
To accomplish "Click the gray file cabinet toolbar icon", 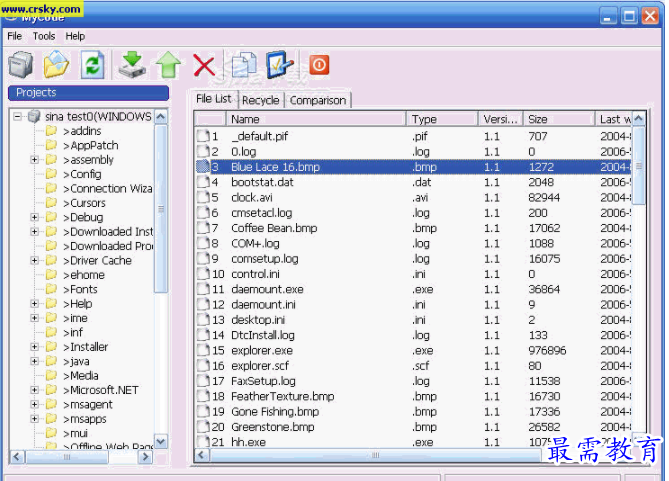I will pos(21,66).
